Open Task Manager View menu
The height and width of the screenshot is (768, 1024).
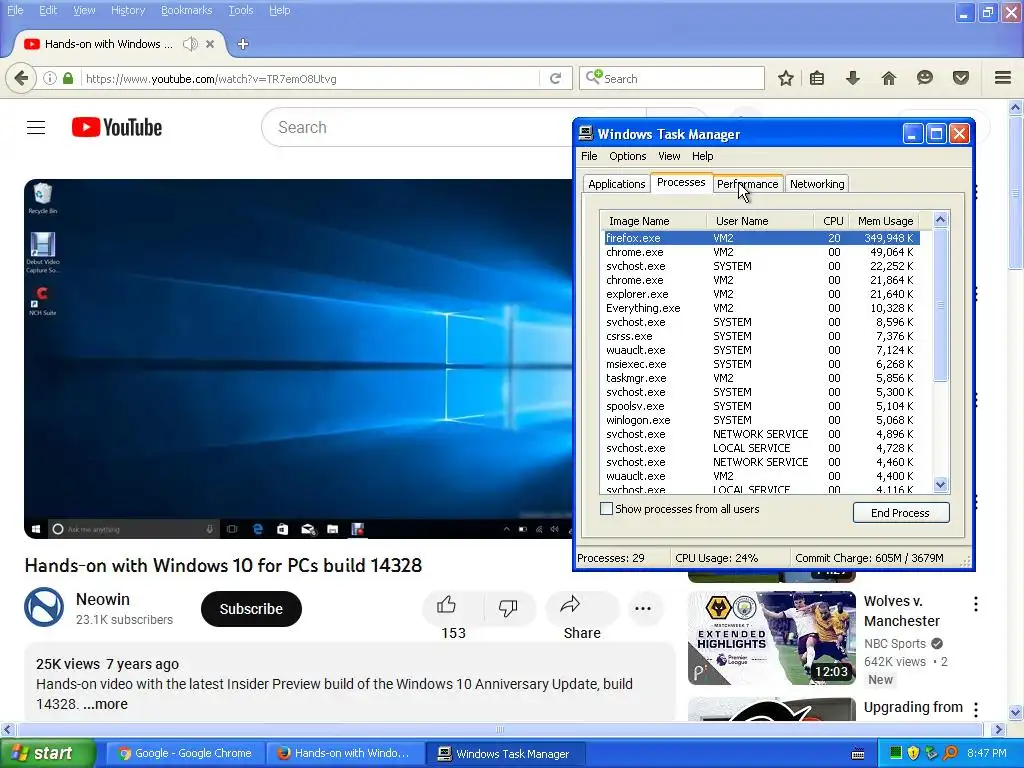click(669, 156)
